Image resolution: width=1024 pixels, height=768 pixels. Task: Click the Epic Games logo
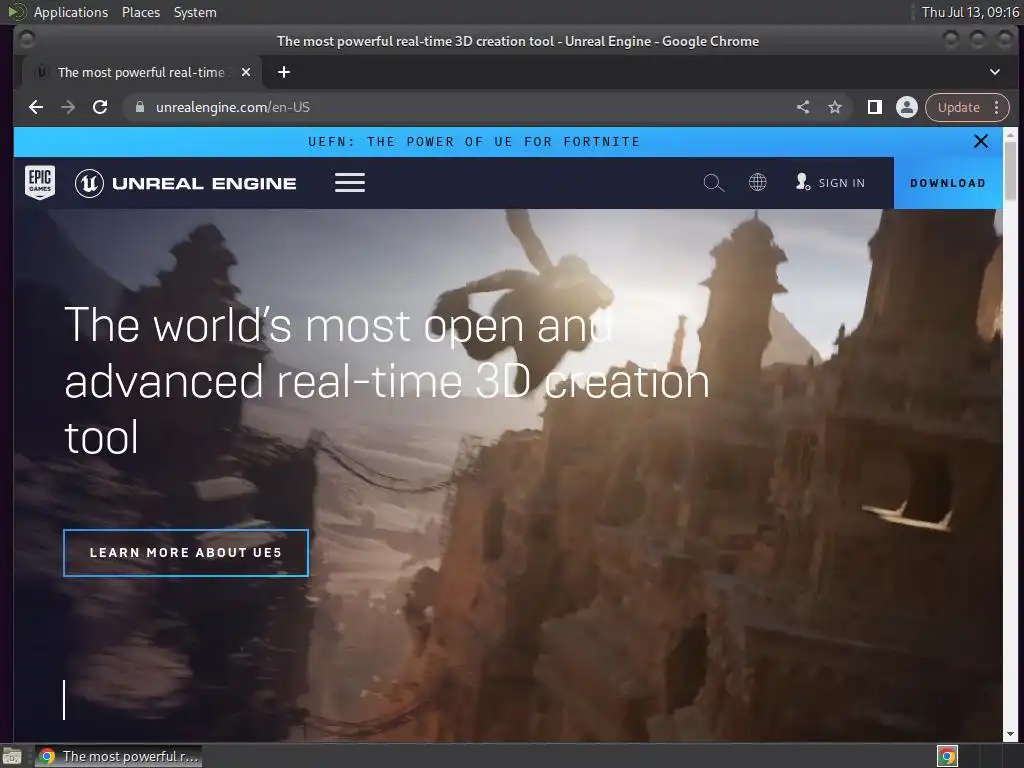(40, 182)
